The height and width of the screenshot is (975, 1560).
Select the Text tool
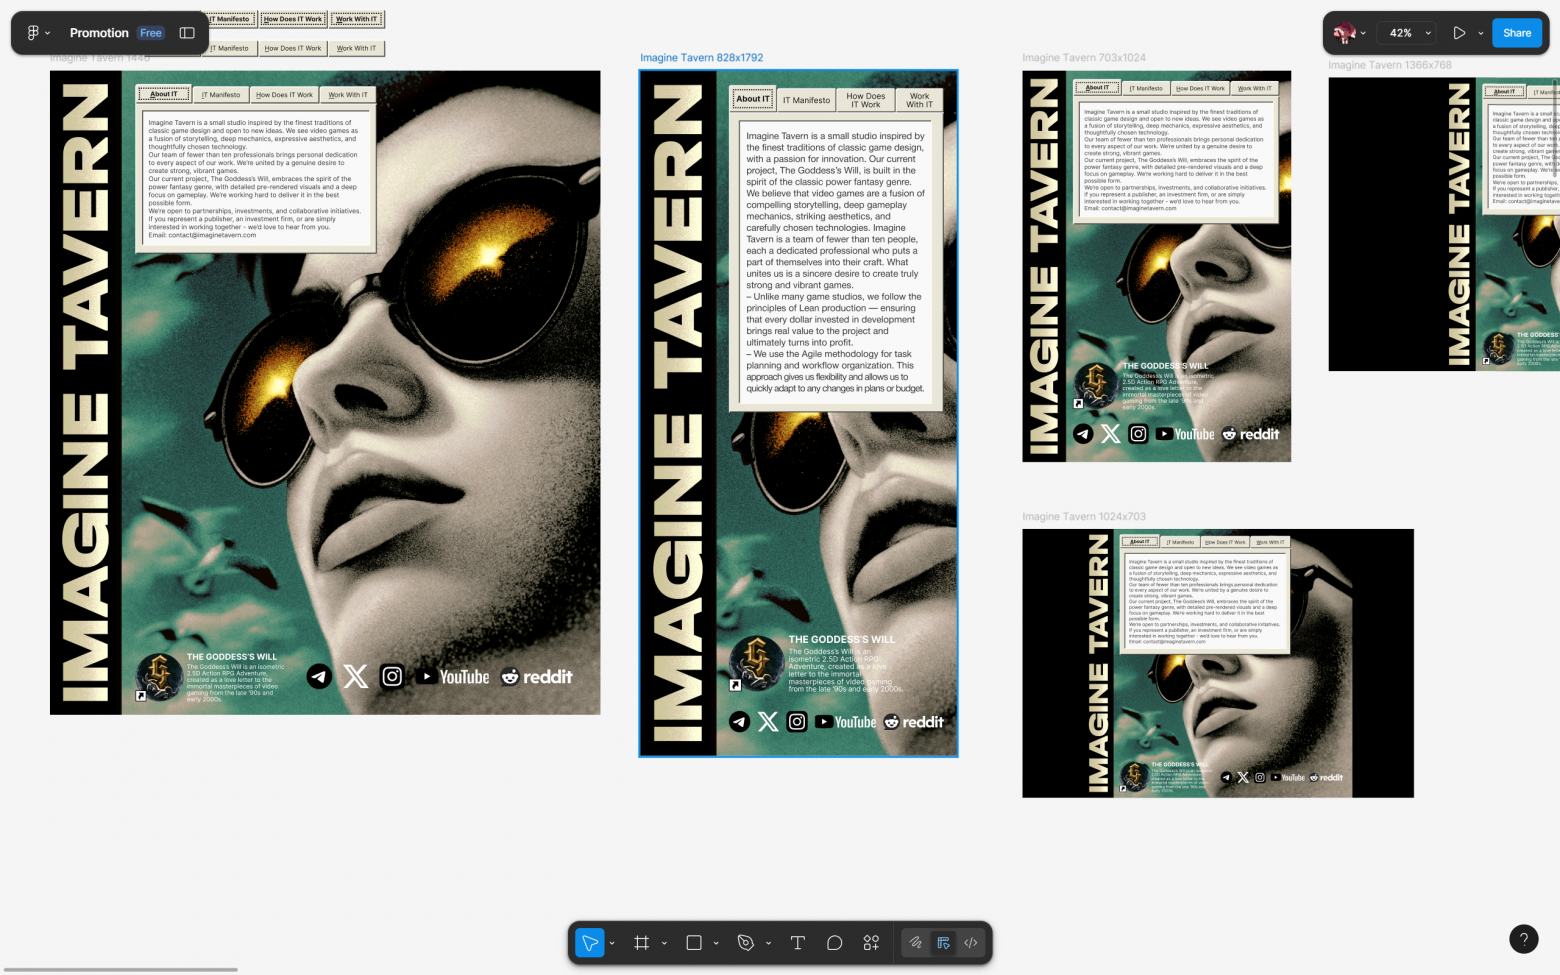click(798, 942)
